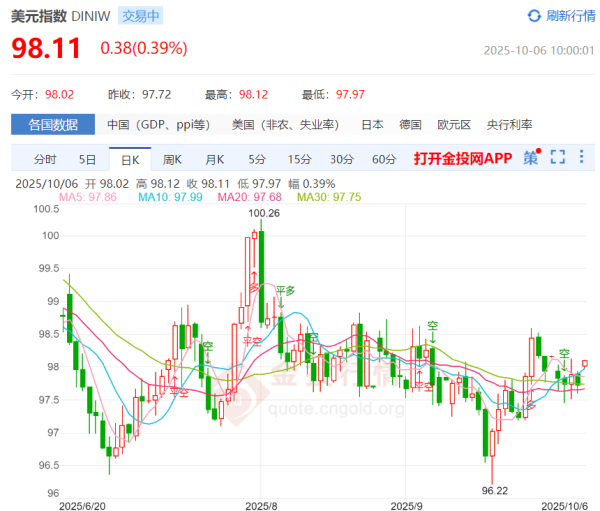Click the MA30: 97.75 legend label
Screen dimensions: 600x511
click(x=329, y=197)
